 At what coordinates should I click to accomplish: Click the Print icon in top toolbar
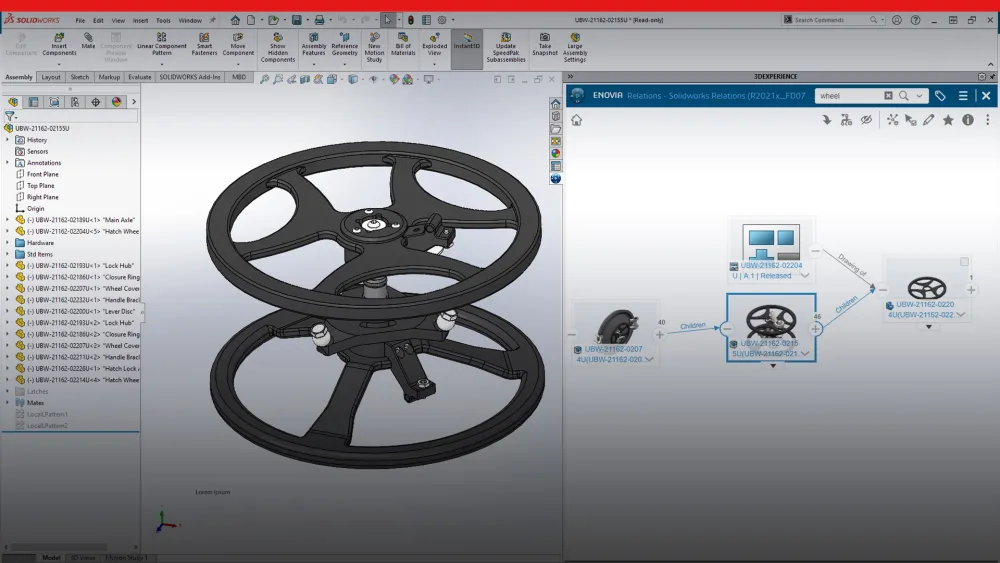pyautogui.click(x=320, y=20)
